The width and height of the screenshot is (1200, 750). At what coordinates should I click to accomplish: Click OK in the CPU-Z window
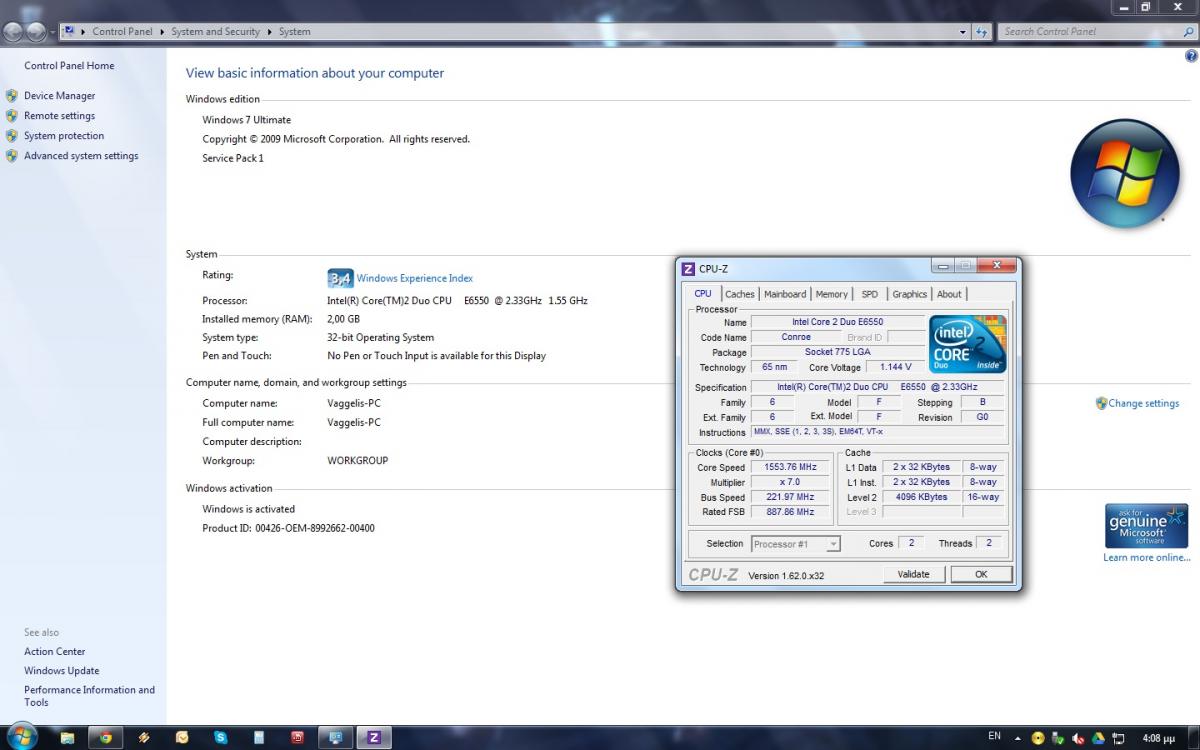(x=981, y=574)
